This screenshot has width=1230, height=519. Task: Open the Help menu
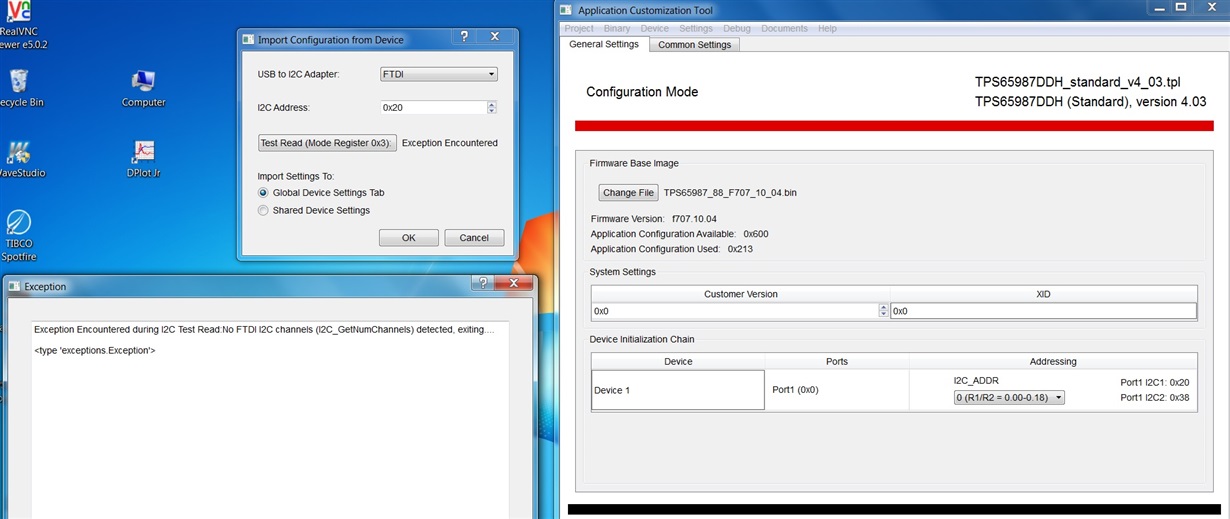click(x=827, y=28)
